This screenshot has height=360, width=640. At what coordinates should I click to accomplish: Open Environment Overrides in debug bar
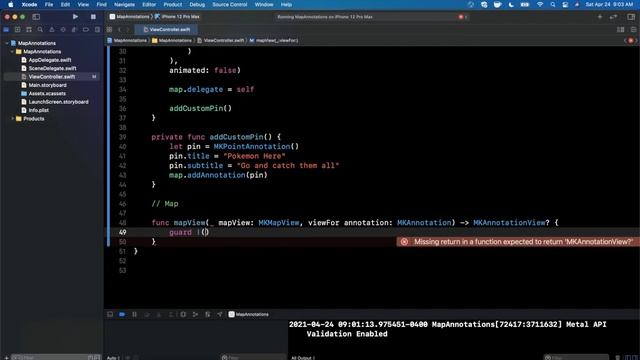pyautogui.click(x=207, y=314)
